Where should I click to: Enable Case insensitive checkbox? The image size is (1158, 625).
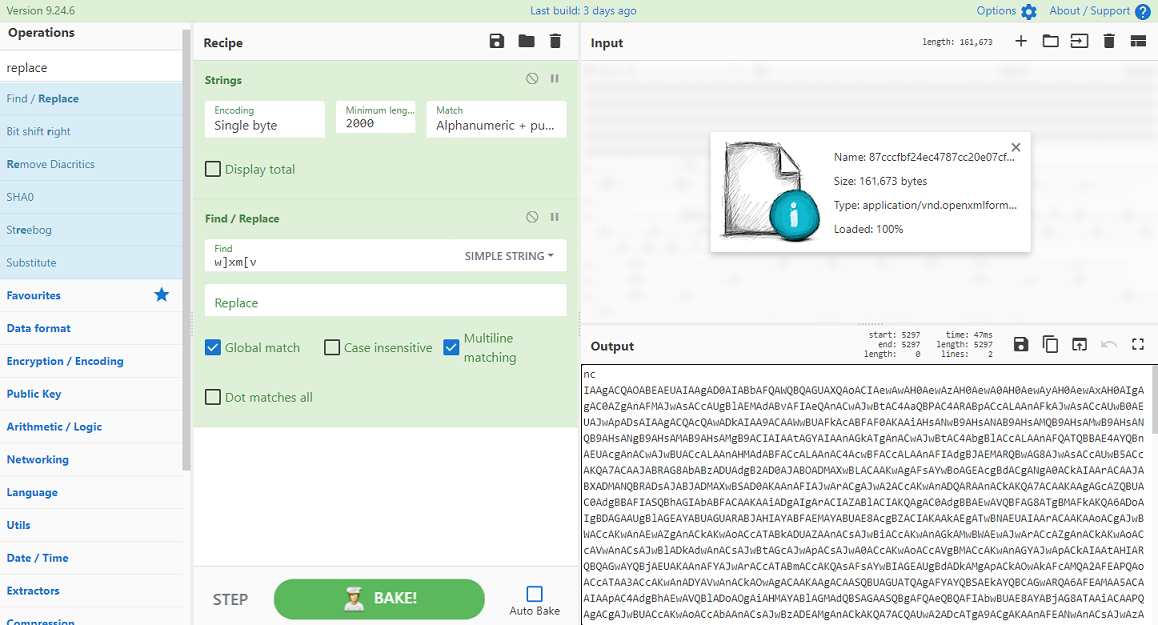point(332,347)
